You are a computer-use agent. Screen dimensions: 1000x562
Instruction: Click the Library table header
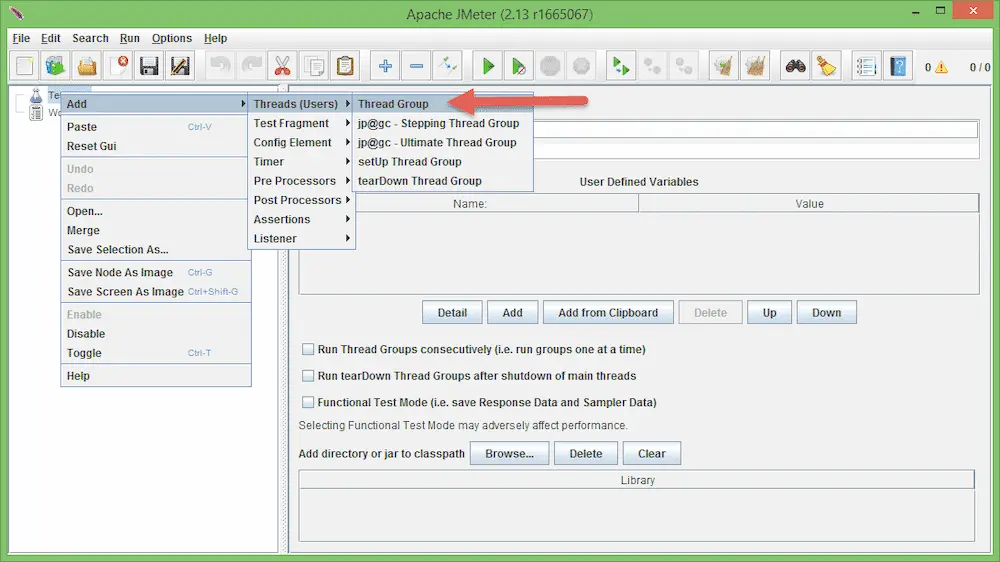click(x=636, y=480)
